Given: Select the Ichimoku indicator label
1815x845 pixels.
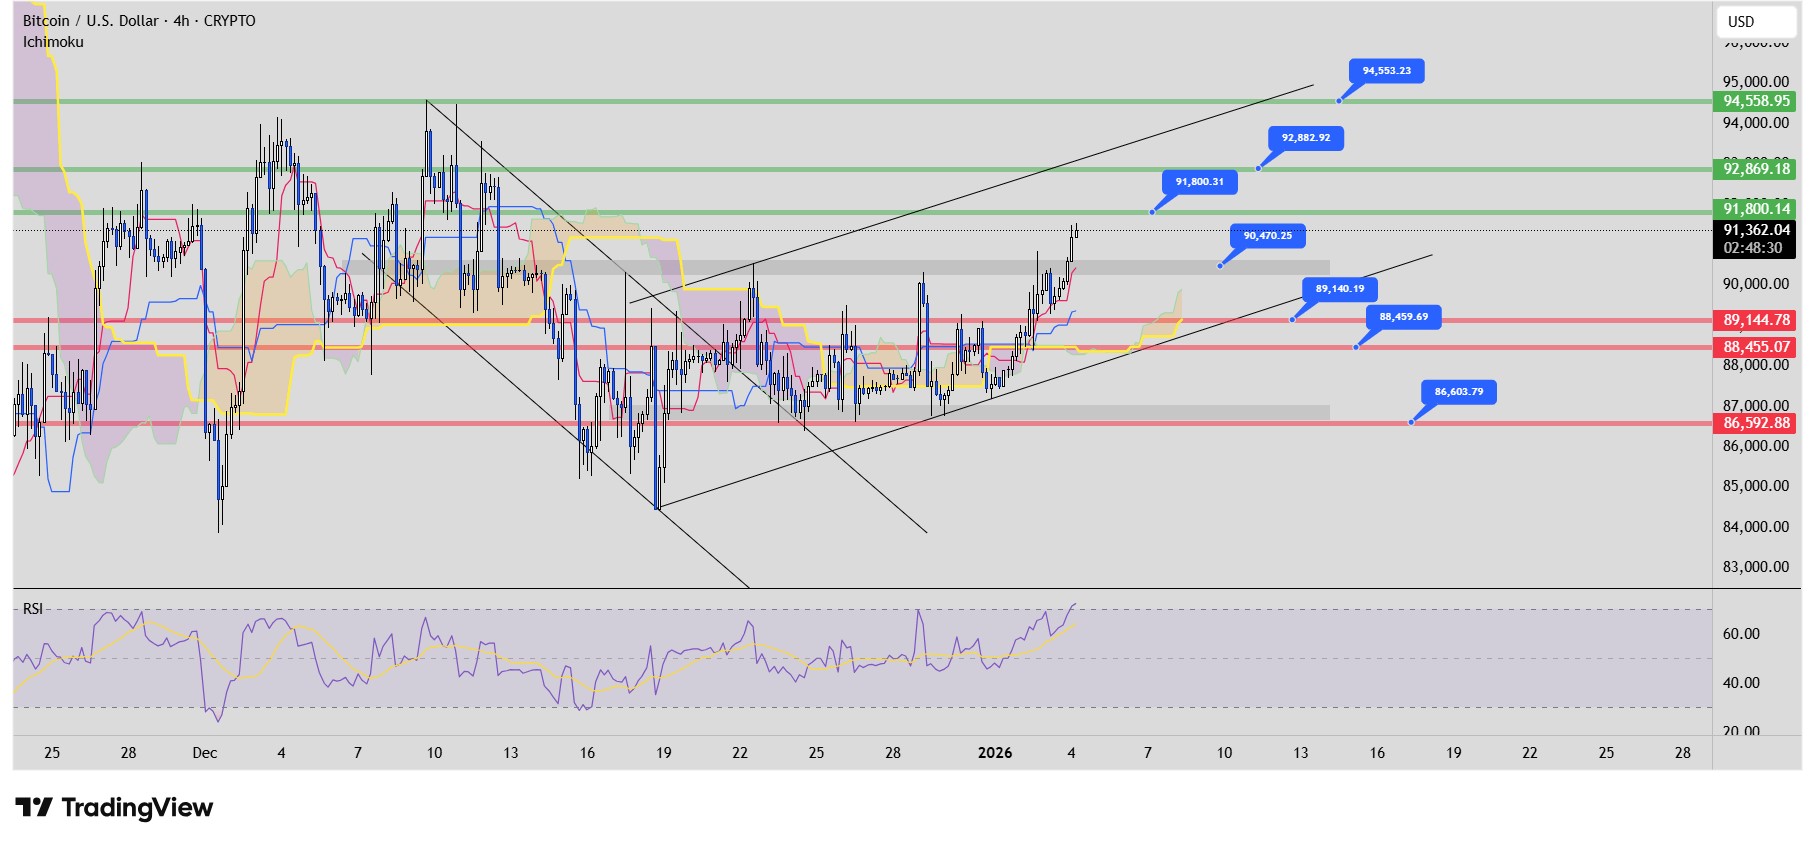Looking at the screenshot, I should point(53,42).
